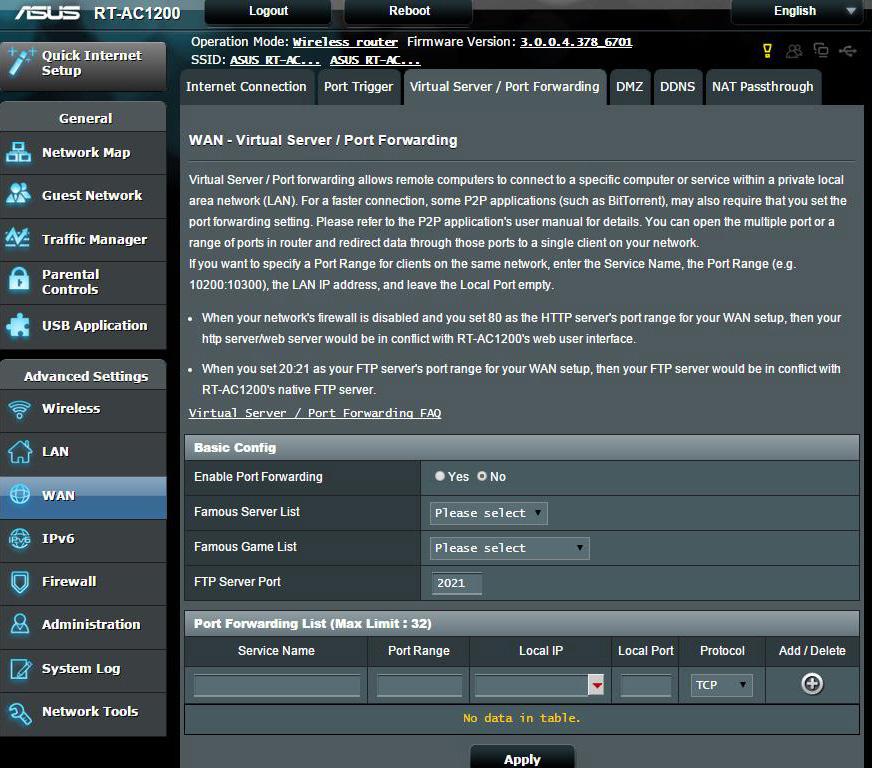The height and width of the screenshot is (768, 872).
Task: Open the Wireless router operation mode link
Action: click(x=345, y=42)
